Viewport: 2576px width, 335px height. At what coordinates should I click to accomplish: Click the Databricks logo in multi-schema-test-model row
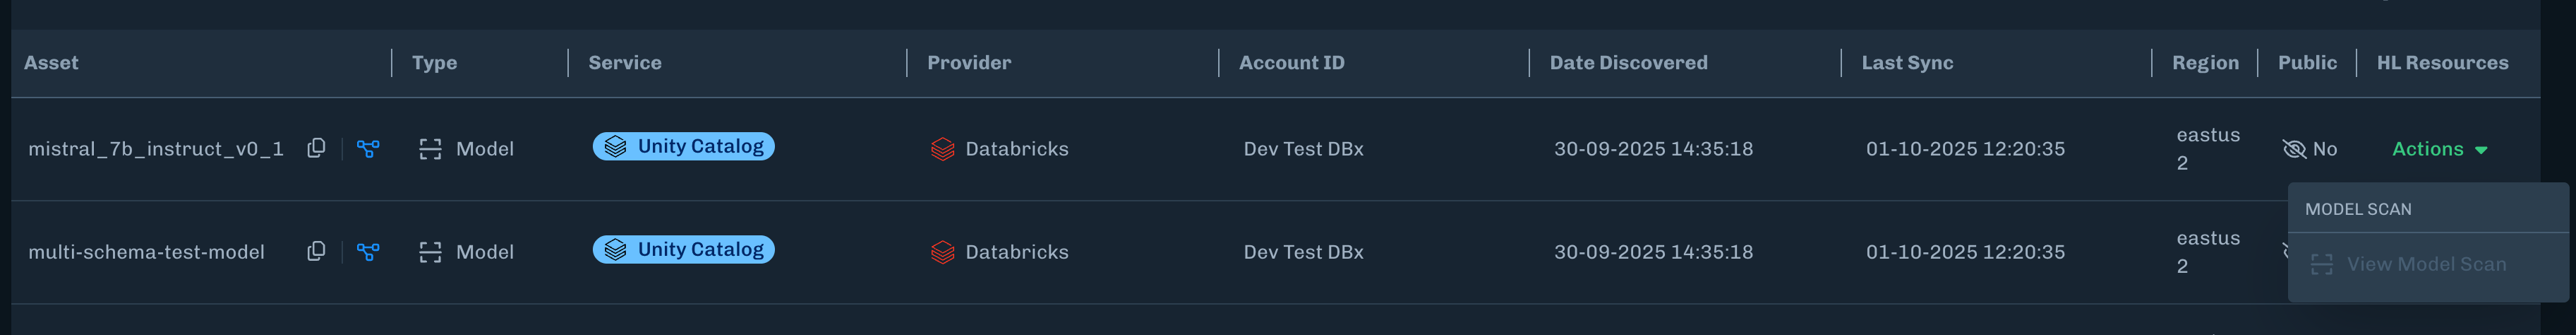[x=942, y=252]
